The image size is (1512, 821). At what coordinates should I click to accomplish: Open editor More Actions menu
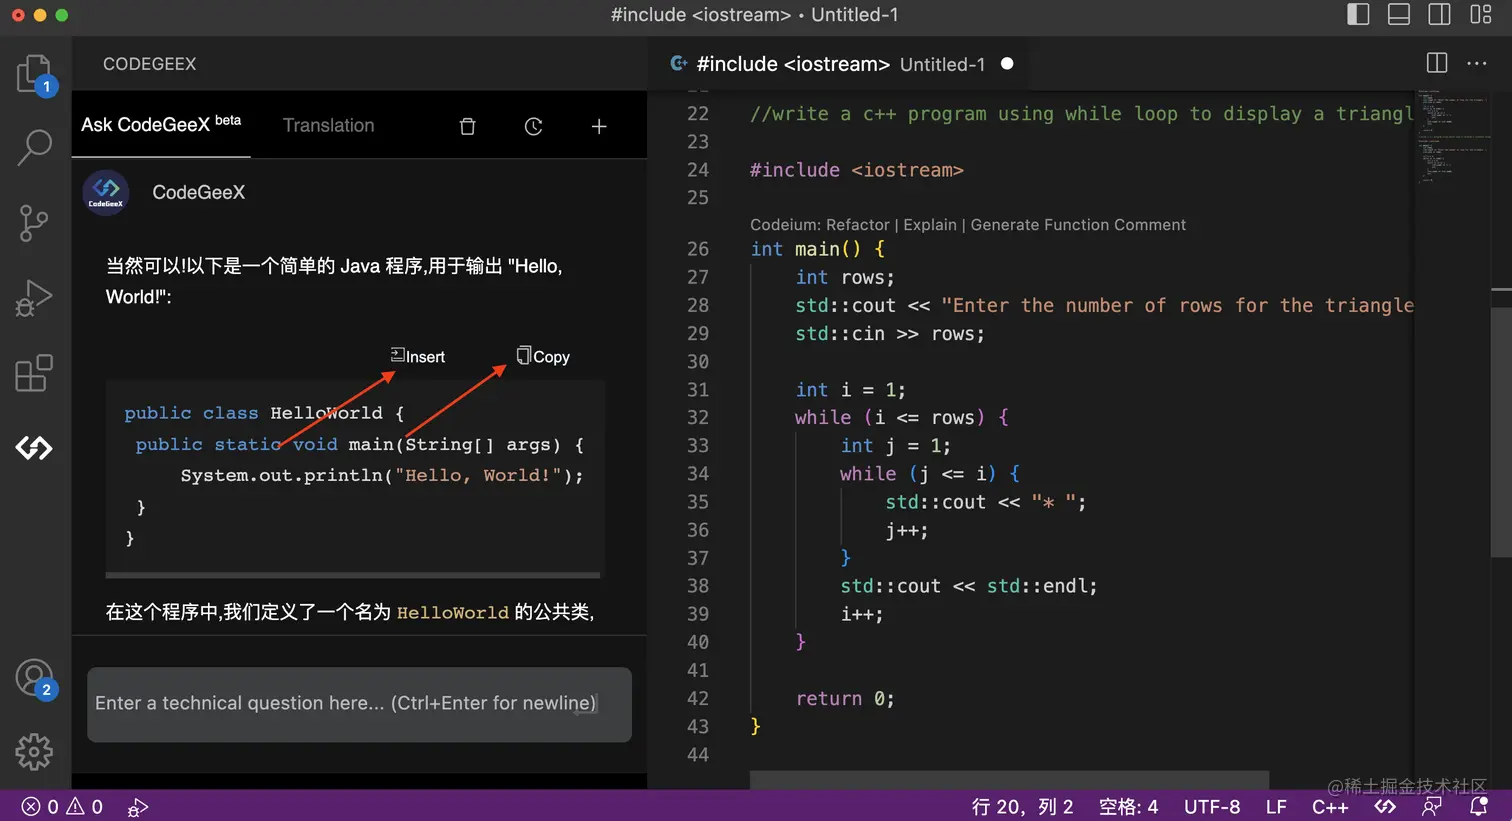pyautogui.click(x=1477, y=63)
